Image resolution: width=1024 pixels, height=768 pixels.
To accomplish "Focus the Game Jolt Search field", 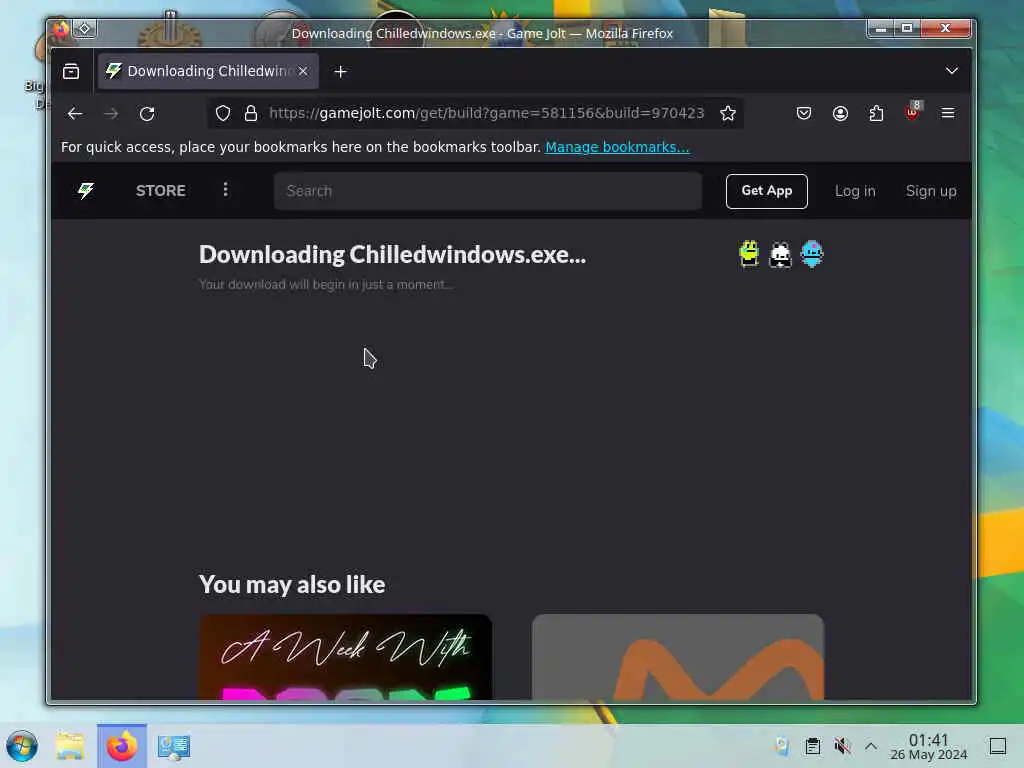I will (x=488, y=191).
